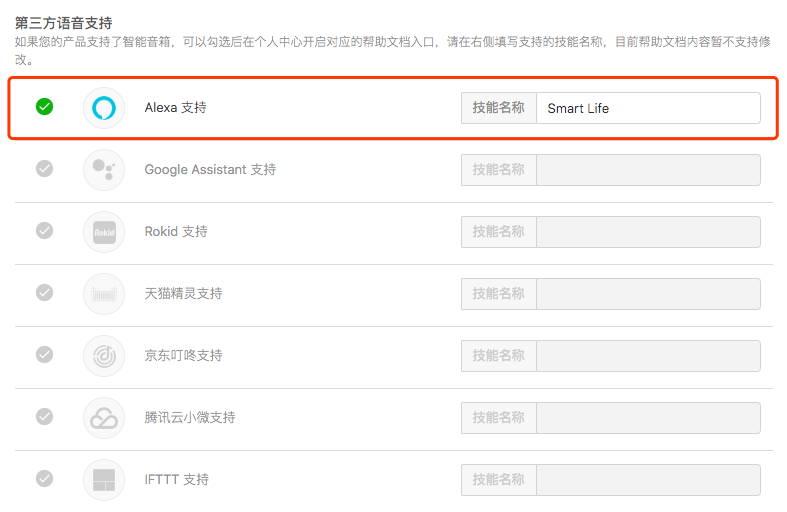Click the Alexa ring logo icon
Image resolution: width=787 pixels, height=512 pixels.
(x=104, y=107)
